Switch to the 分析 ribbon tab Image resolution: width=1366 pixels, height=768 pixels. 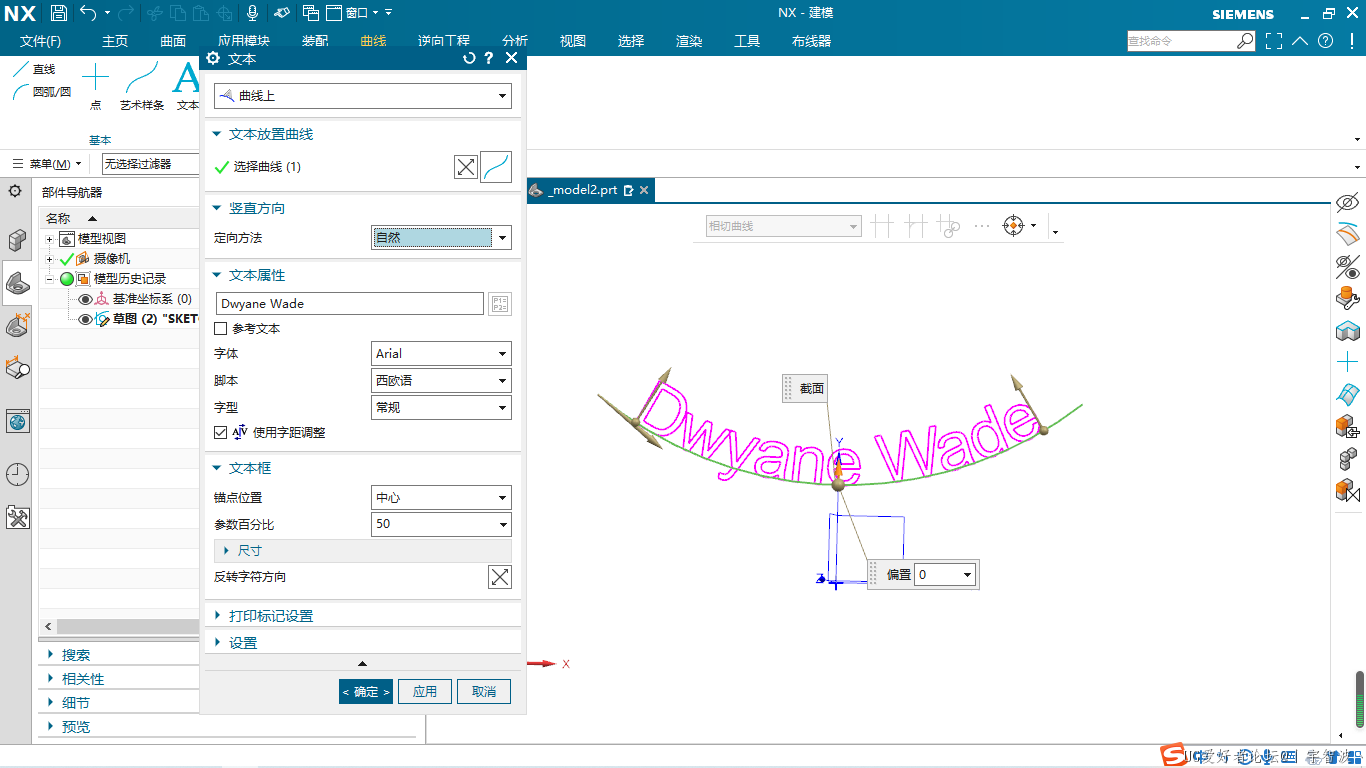515,41
